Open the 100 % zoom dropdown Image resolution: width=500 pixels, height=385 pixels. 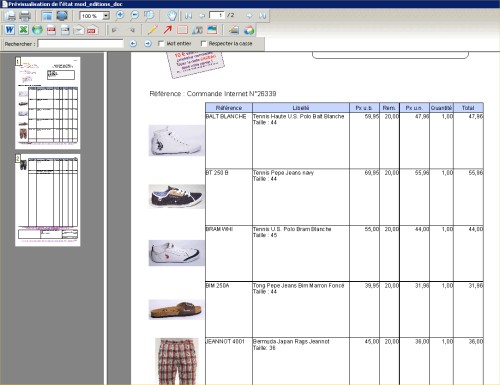point(106,16)
